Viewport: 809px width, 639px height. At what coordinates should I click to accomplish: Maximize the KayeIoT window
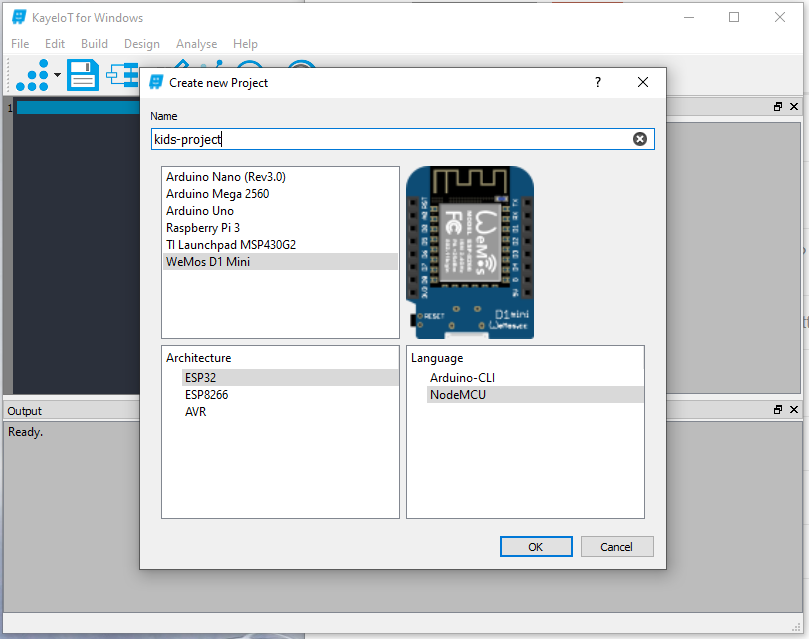tap(734, 17)
